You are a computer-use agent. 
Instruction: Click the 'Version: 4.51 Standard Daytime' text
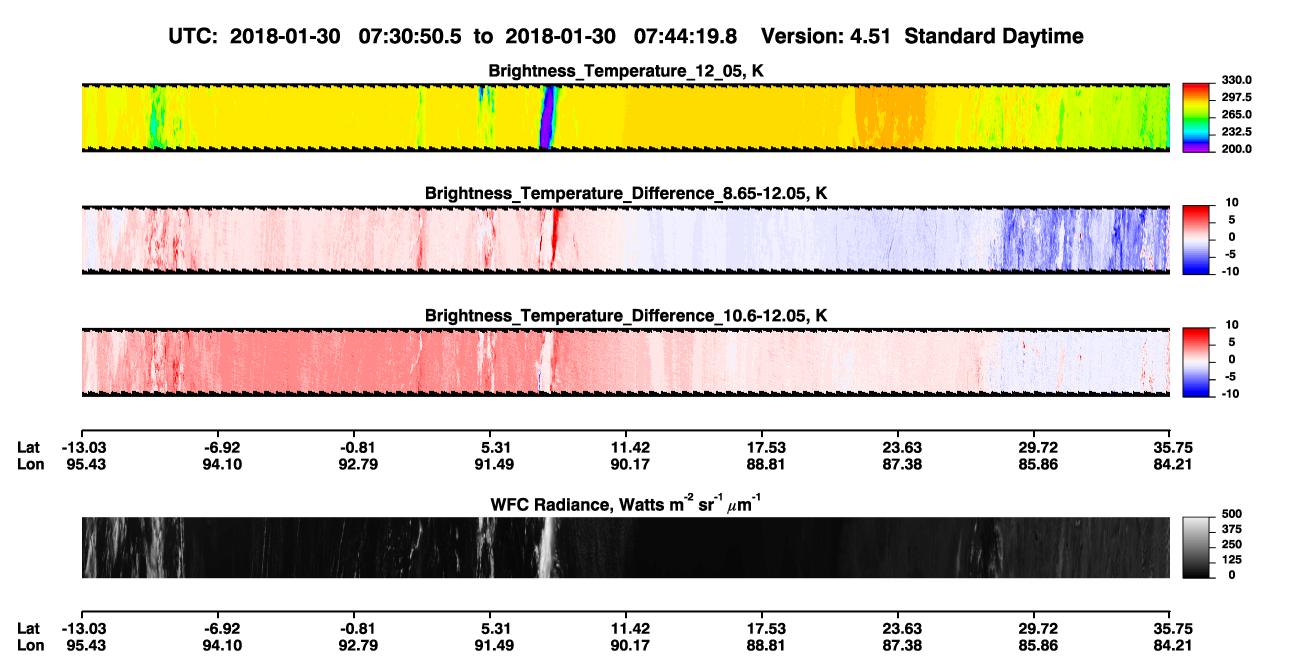[x=922, y=36]
